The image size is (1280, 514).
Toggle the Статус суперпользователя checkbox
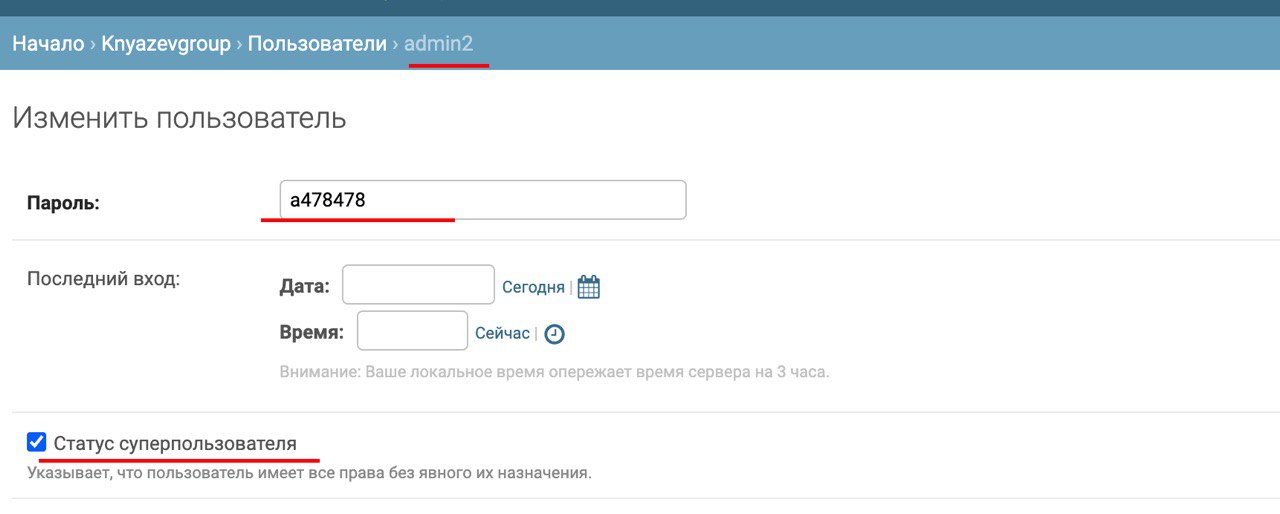click(37, 442)
